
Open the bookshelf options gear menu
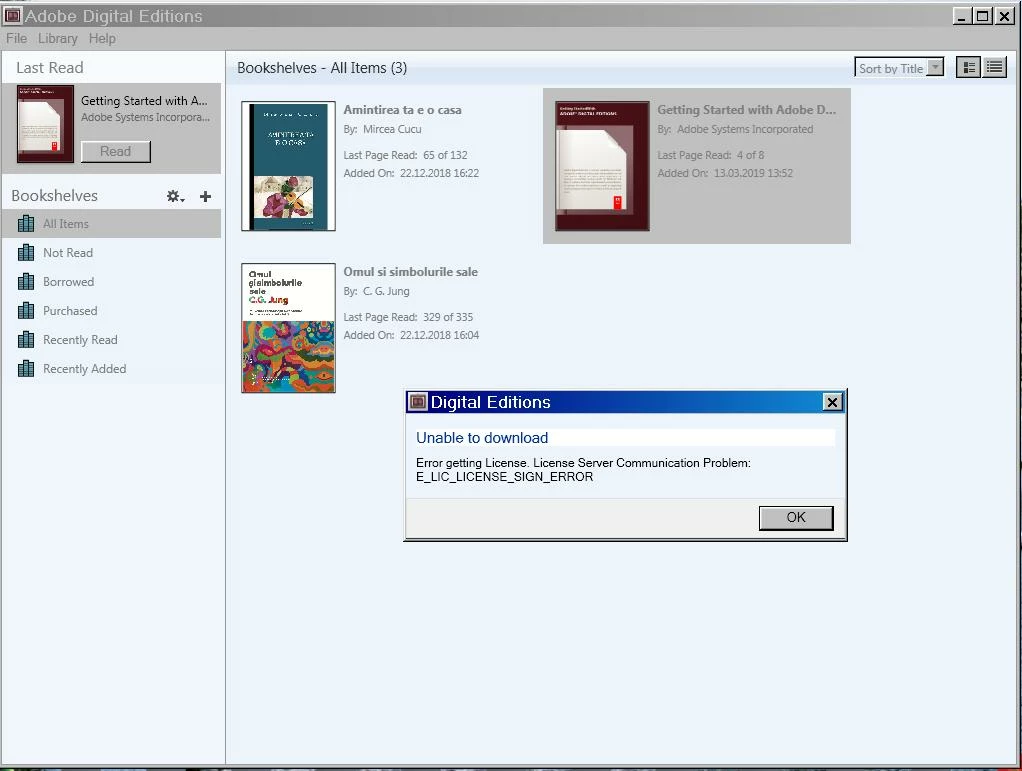coord(175,196)
